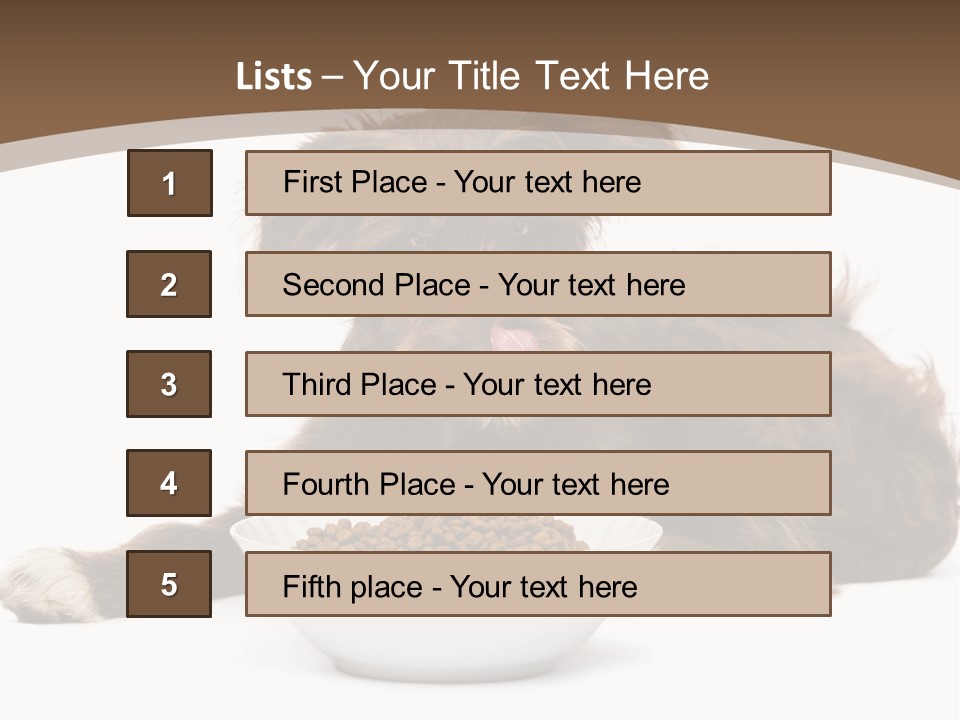Click the square labeled 3

[169, 384]
